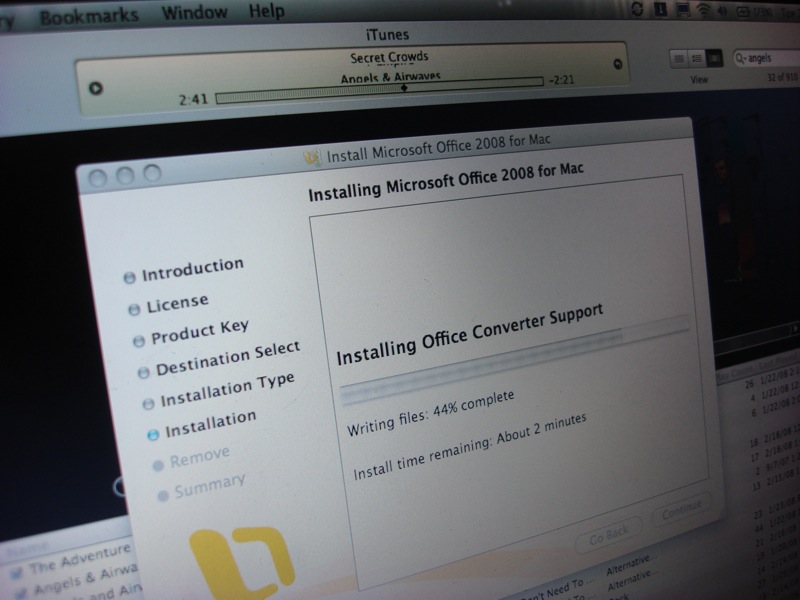Screen dimensions: 800x600
Task: Click the number 1 menu bar icon
Action: tap(660, 9)
